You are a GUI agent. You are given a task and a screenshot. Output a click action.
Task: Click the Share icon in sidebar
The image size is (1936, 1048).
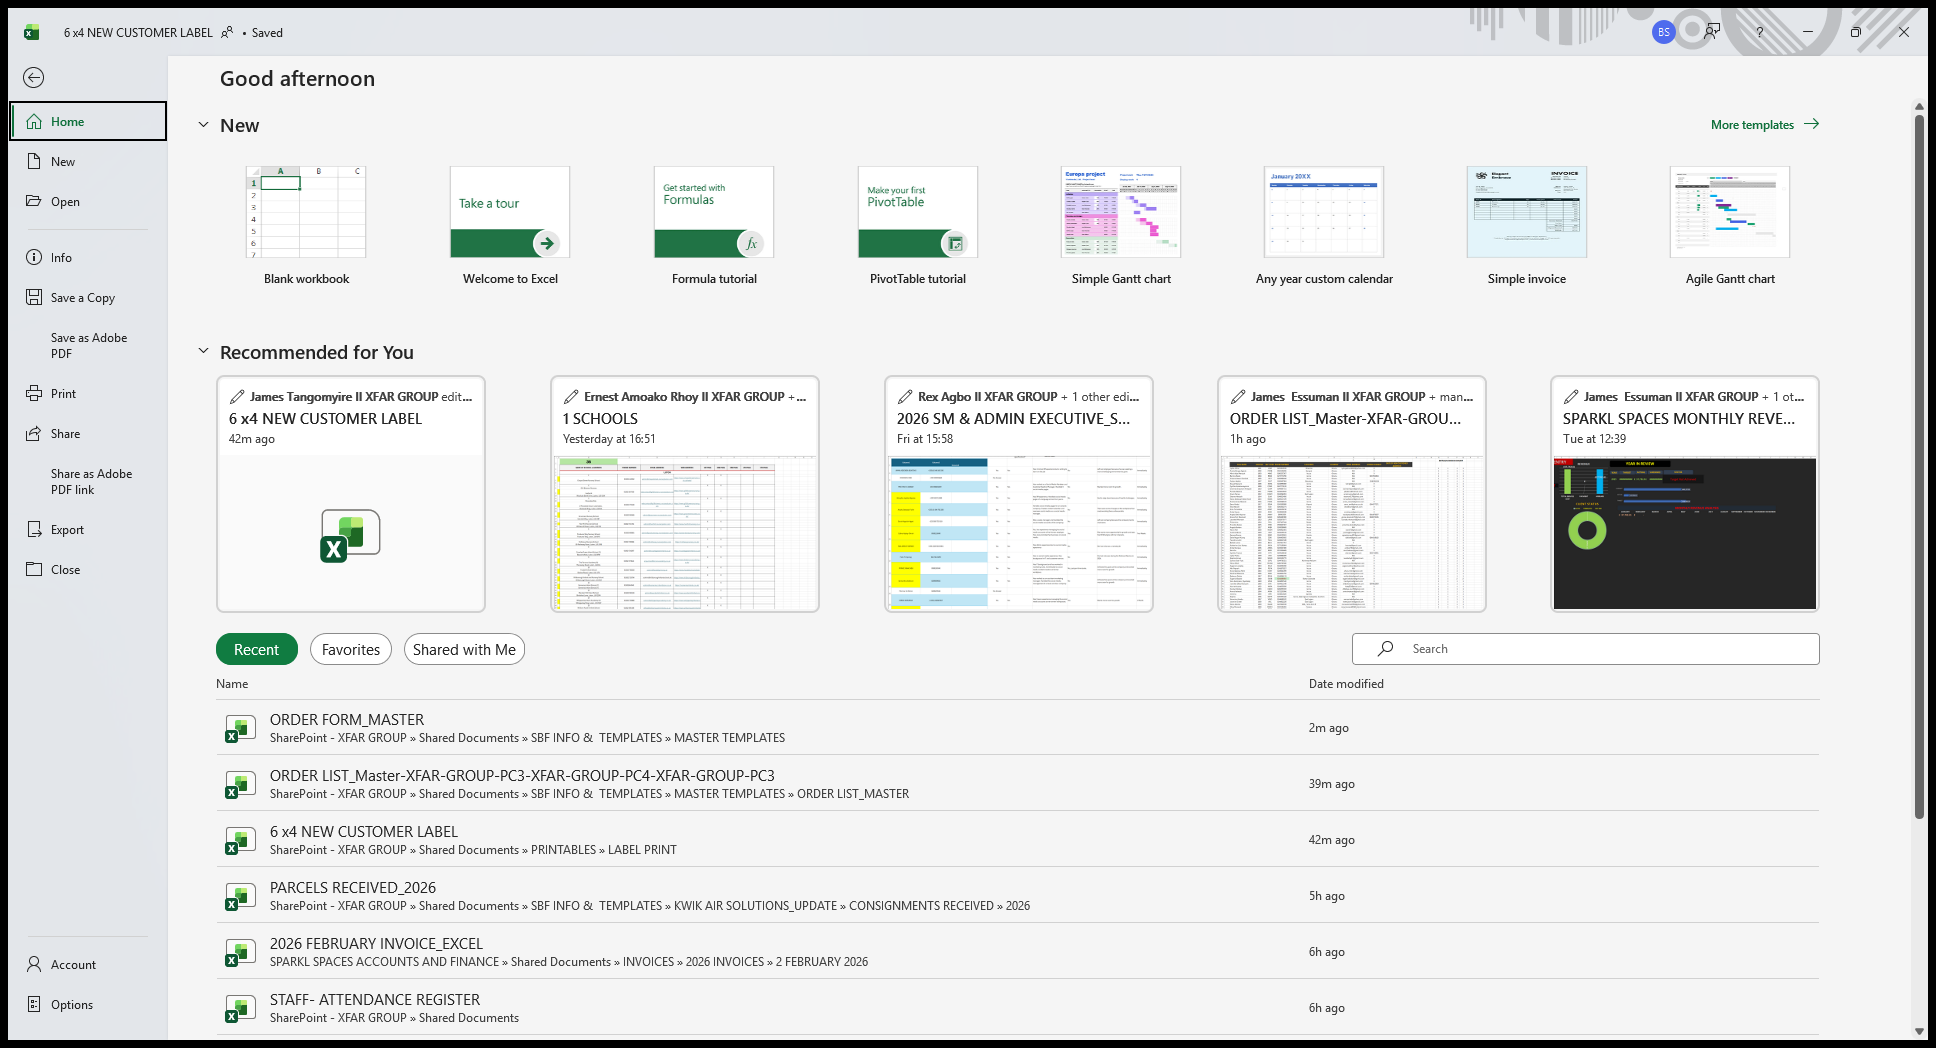pos(34,434)
